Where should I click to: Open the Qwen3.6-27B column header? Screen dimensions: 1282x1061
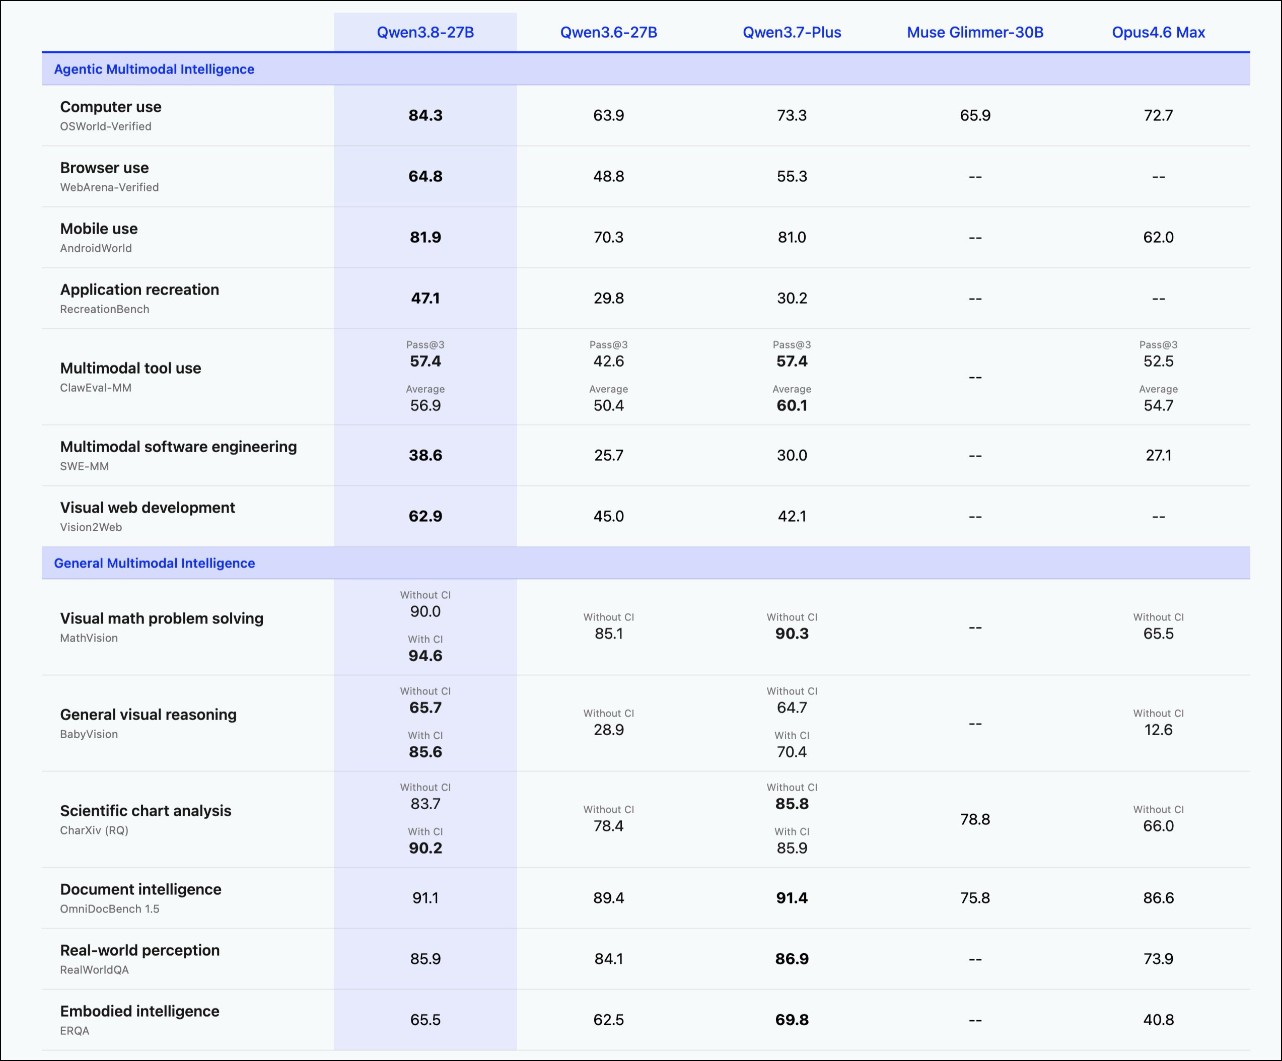click(608, 32)
